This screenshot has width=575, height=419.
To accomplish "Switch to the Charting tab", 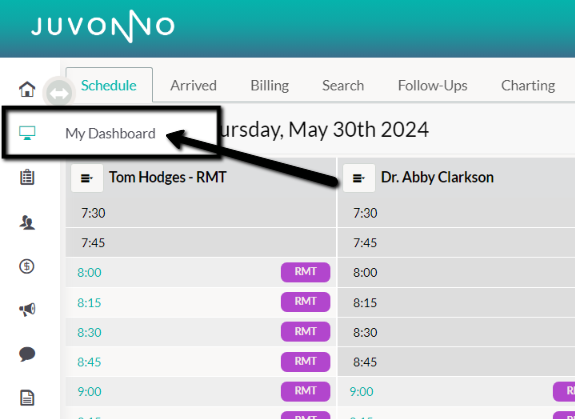I will coord(528,85).
